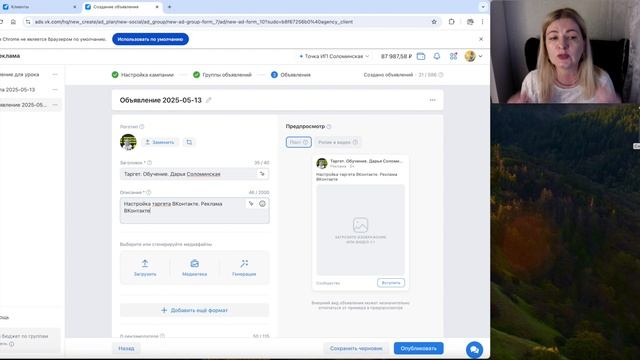Viewport: 640px width, 360px height.
Task: Click 'Добавить ещё формат' button
Action: 194,310
